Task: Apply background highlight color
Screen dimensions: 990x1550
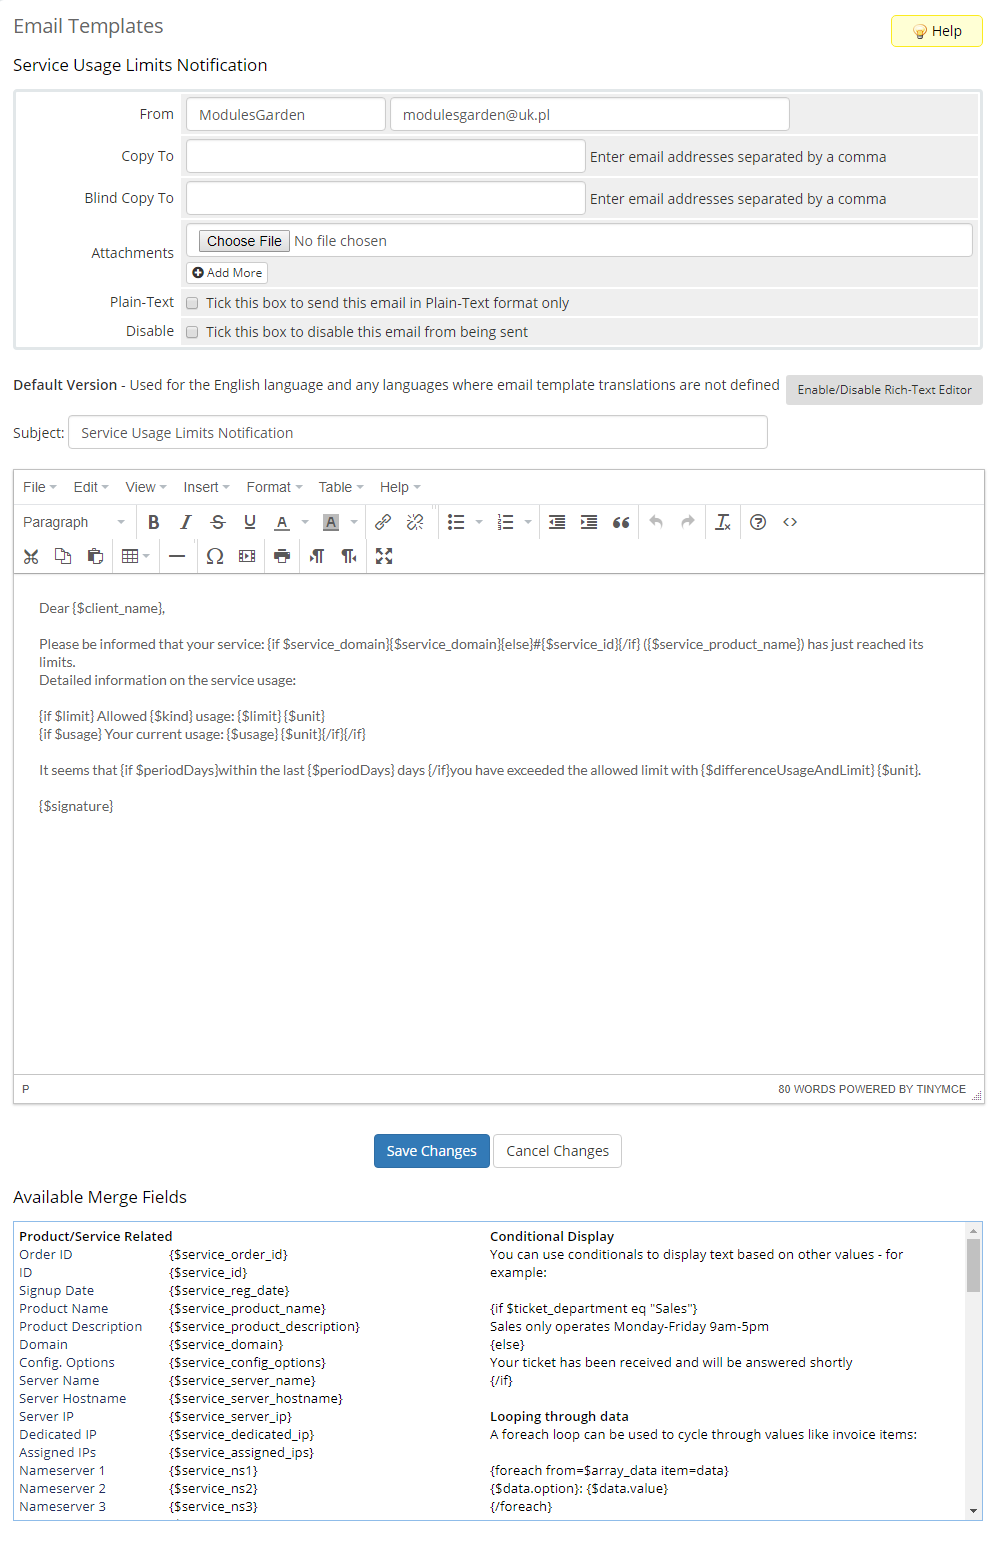Action: [x=331, y=522]
